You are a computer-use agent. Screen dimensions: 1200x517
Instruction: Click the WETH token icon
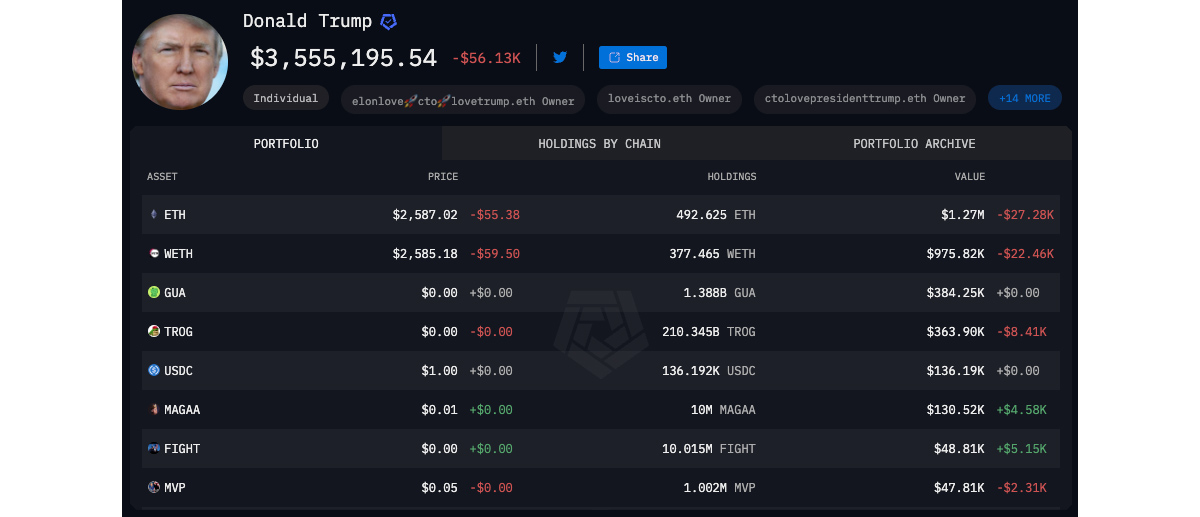pos(153,254)
